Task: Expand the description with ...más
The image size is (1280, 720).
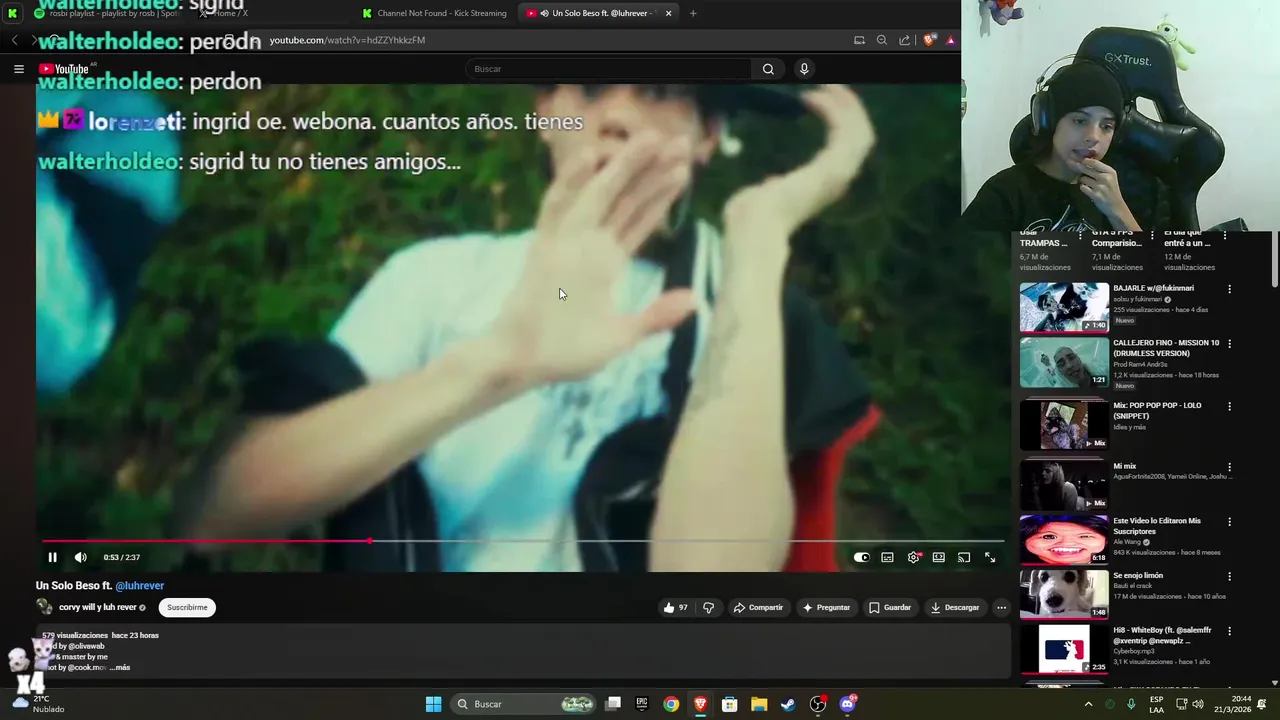Action: 119,667
